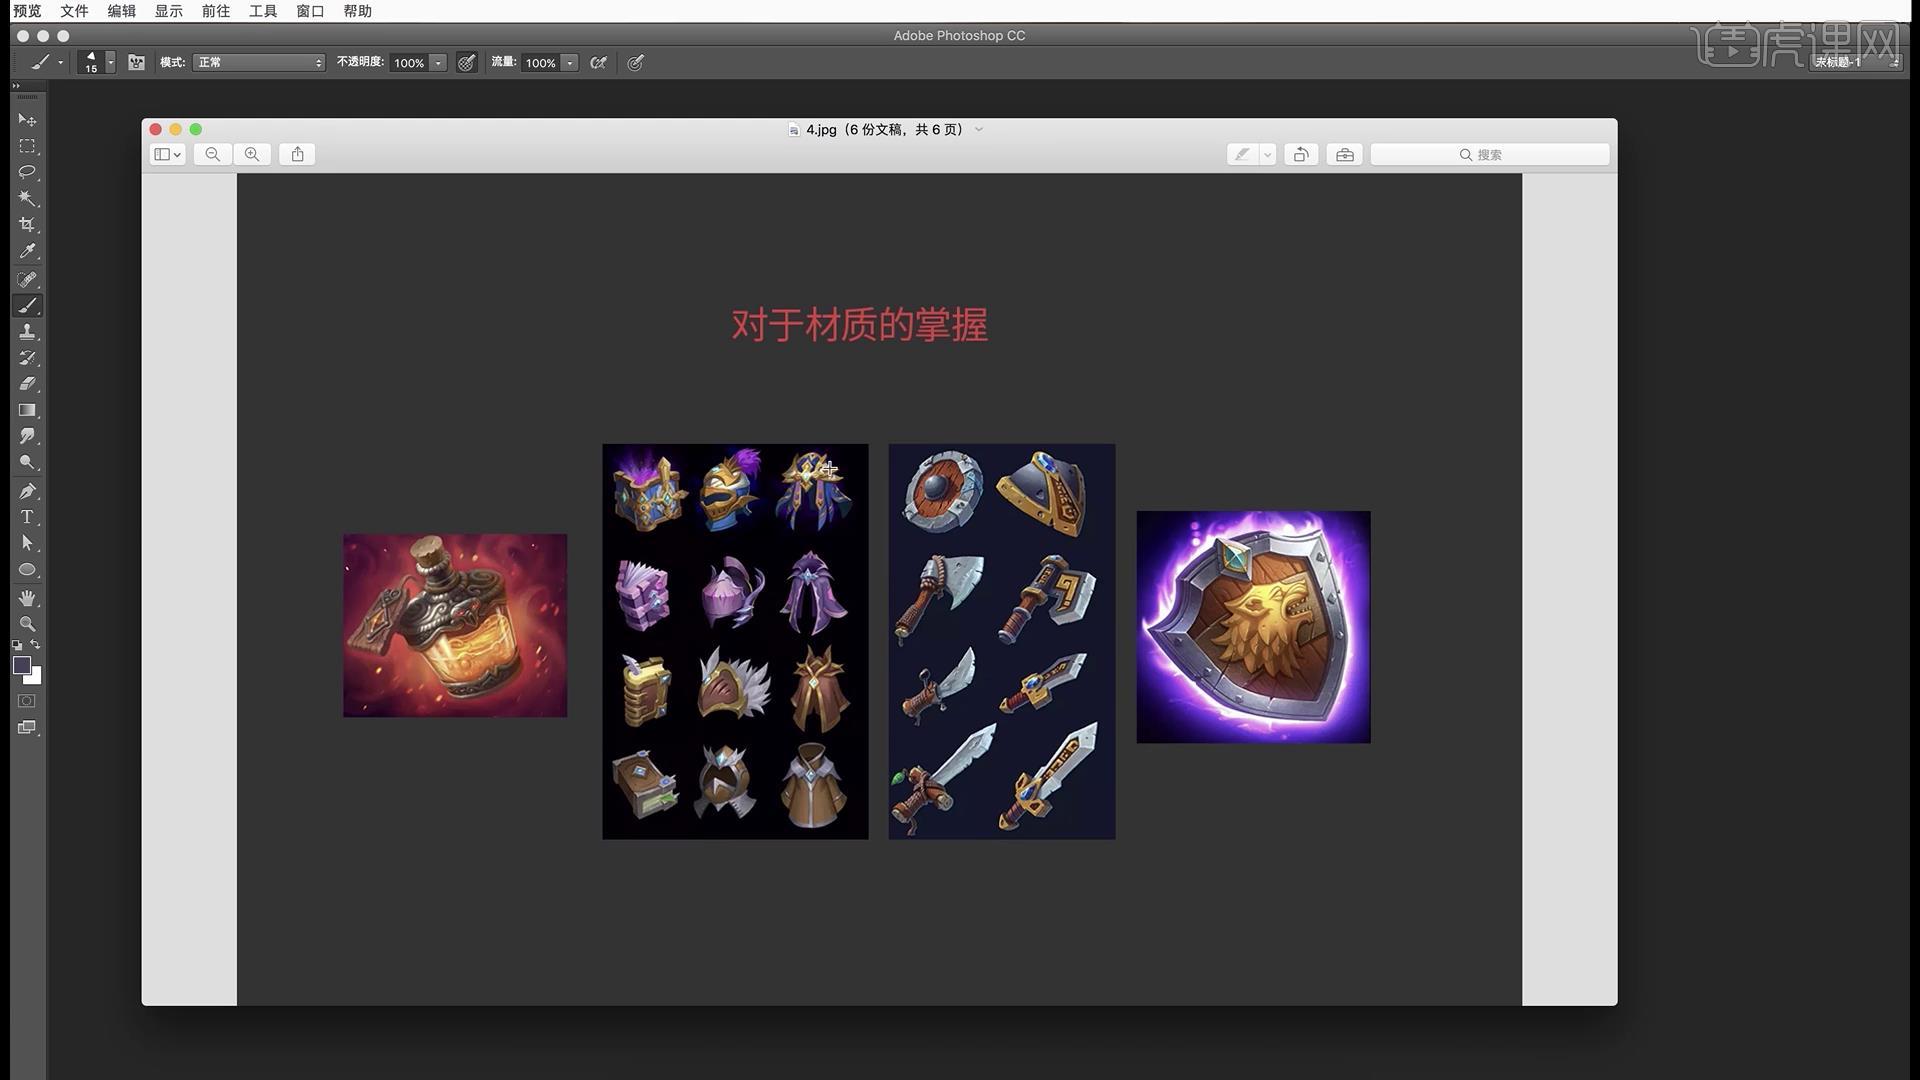
Task: Open the 文件 menu
Action: pyautogui.click(x=74, y=11)
